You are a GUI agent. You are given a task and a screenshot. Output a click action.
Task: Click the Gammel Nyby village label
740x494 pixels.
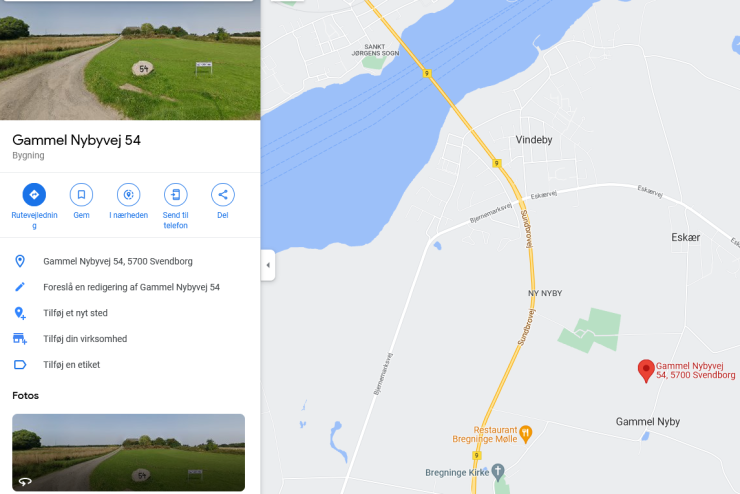coord(648,422)
